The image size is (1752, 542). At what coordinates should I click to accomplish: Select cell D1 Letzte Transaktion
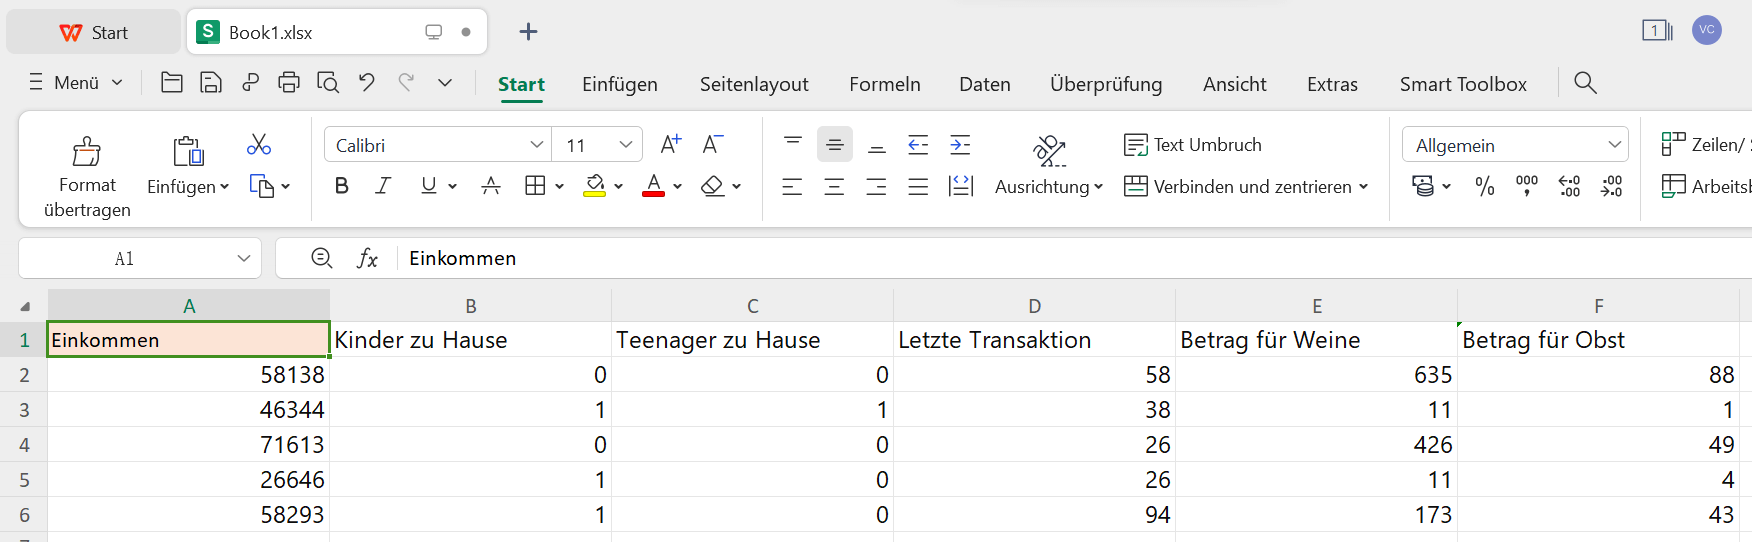[1034, 340]
